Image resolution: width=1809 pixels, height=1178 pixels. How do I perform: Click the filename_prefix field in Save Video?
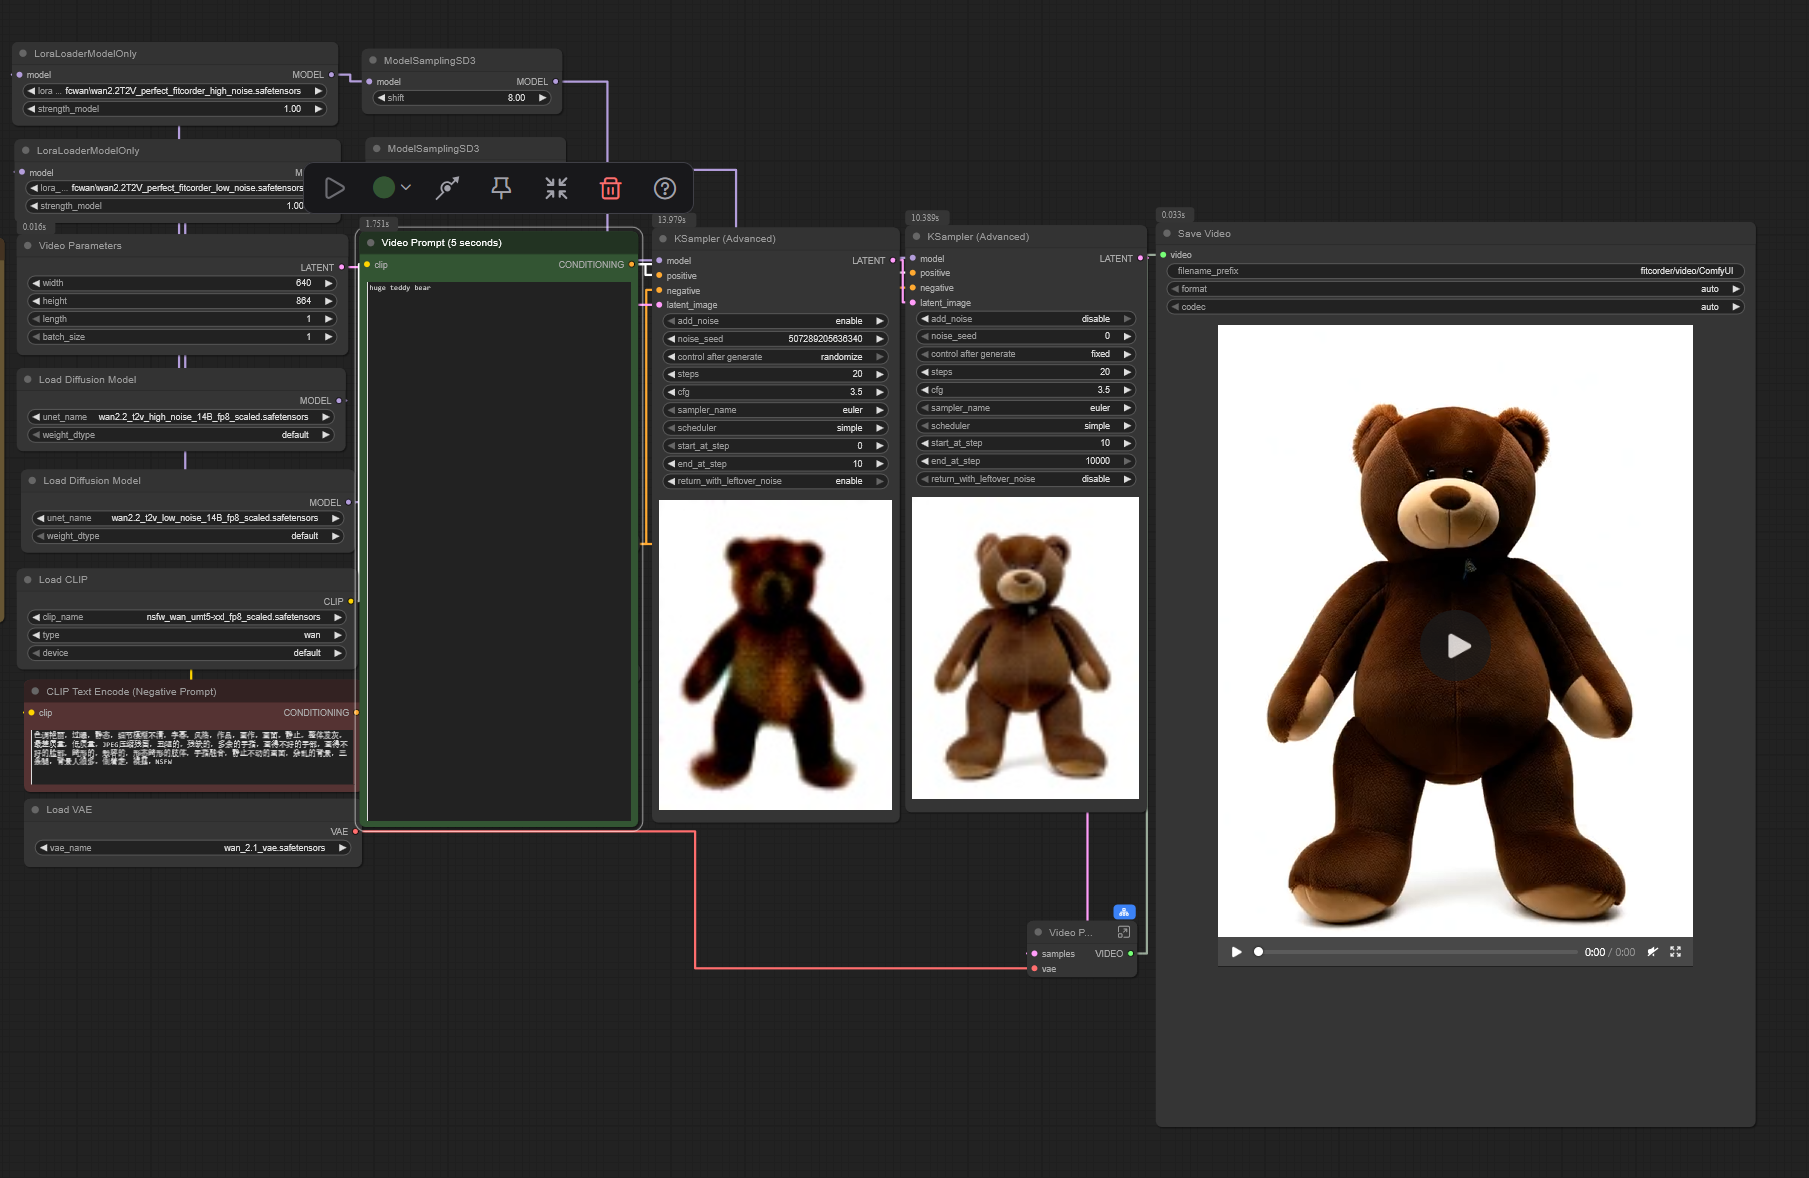[x=1455, y=271]
